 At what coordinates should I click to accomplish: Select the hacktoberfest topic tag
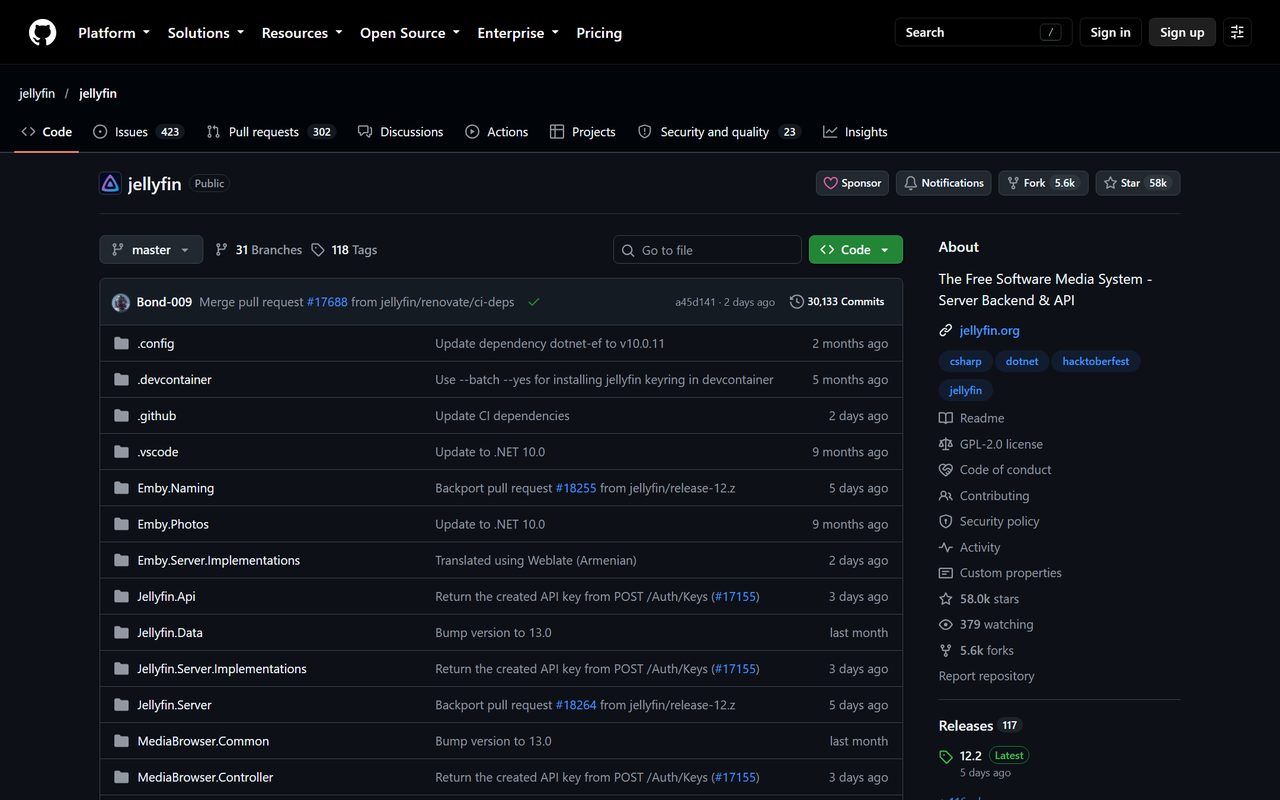(1096, 361)
